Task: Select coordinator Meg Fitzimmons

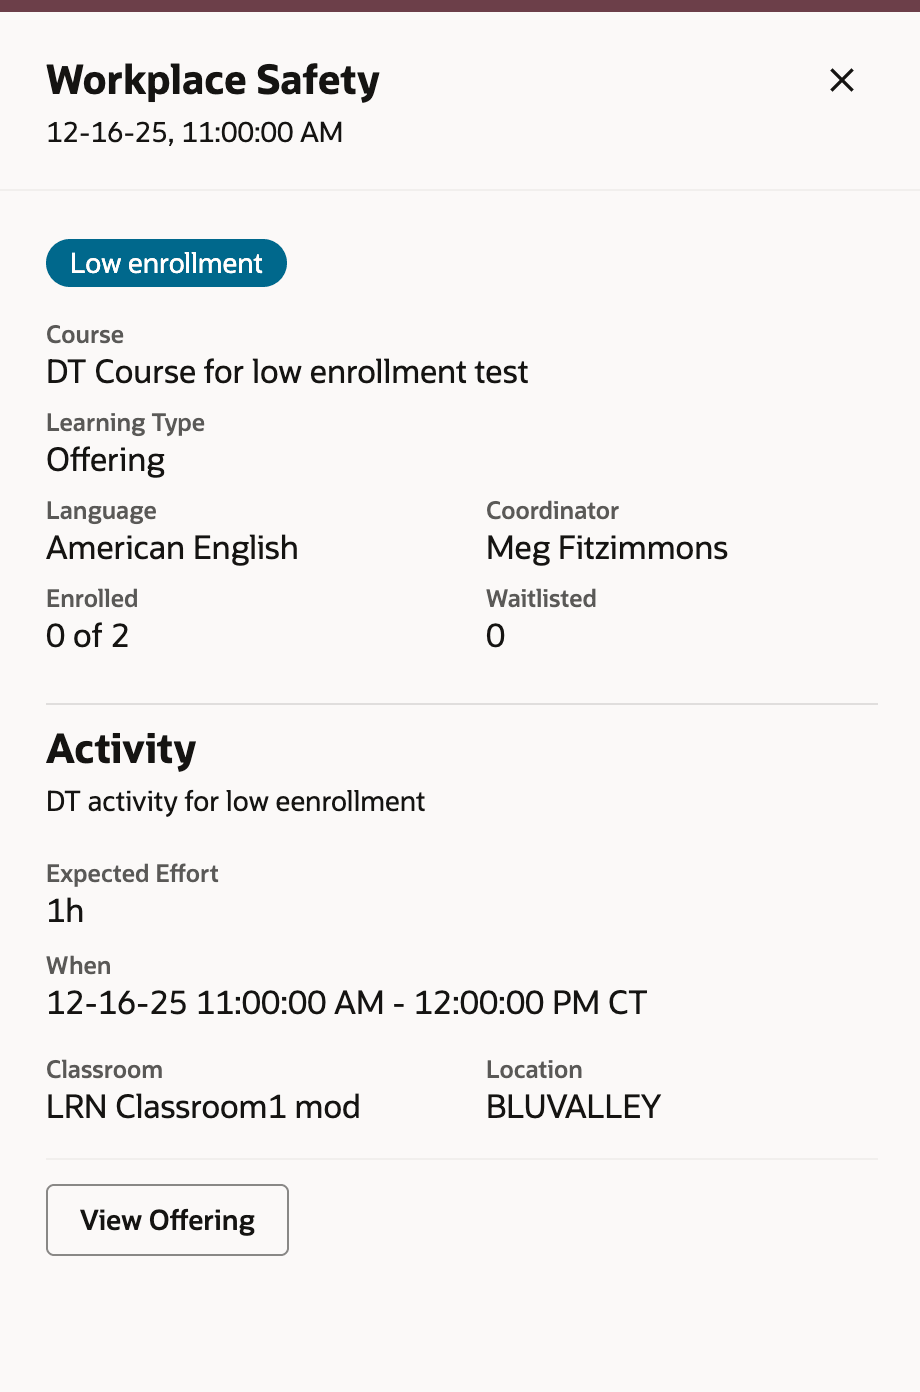Action: coord(607,547)
